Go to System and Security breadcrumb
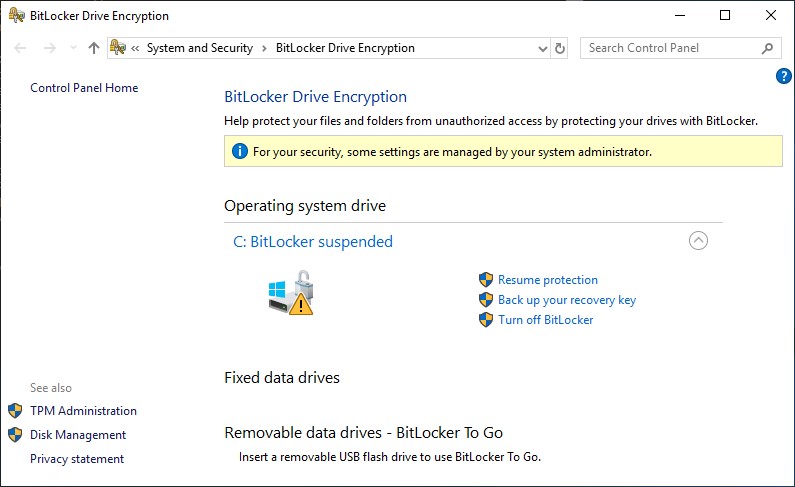This screenshot has width=795, height=487. [x=199, y=48]
